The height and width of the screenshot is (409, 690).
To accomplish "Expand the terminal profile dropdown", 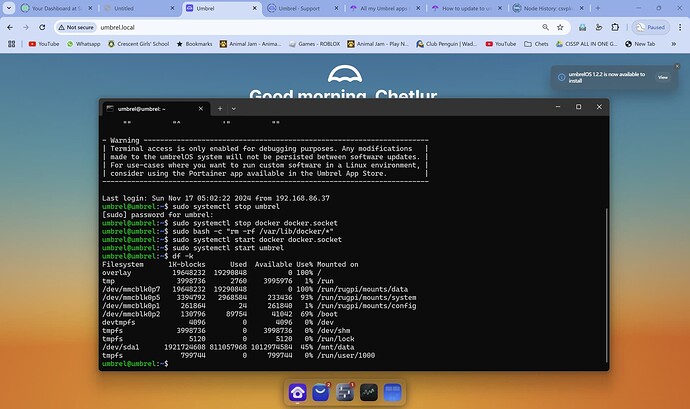I will pos(234,109).
